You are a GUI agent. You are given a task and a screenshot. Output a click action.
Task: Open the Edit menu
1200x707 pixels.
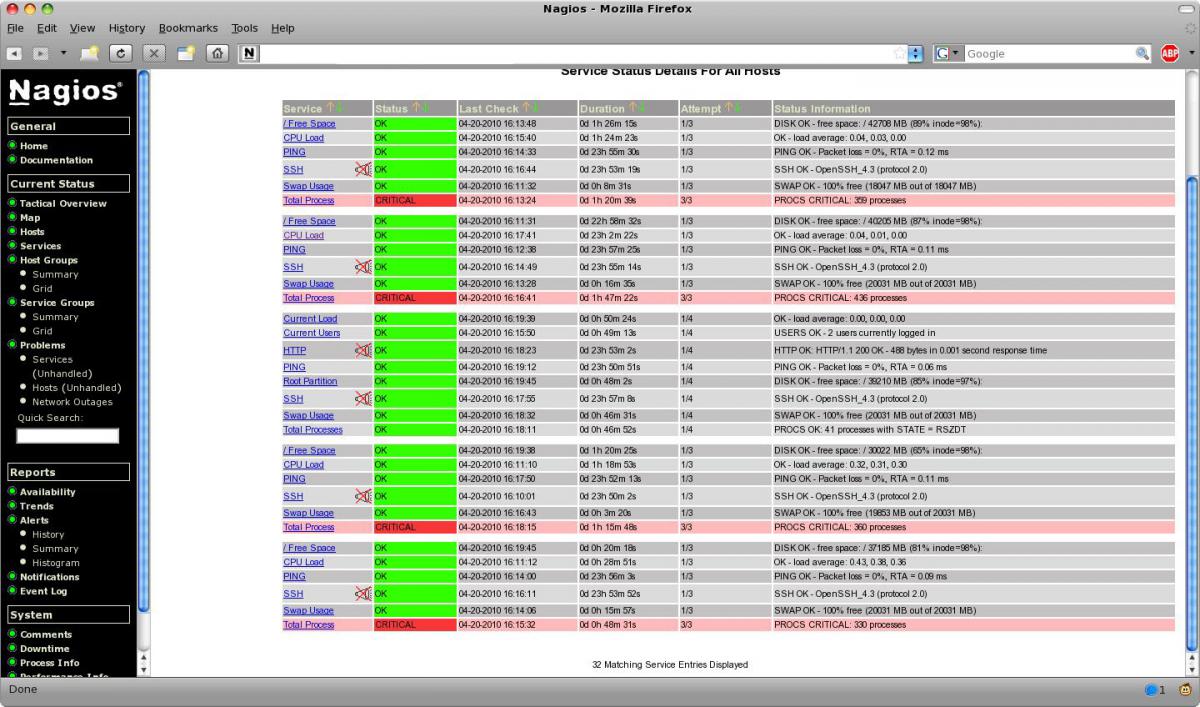pos(47,28)
